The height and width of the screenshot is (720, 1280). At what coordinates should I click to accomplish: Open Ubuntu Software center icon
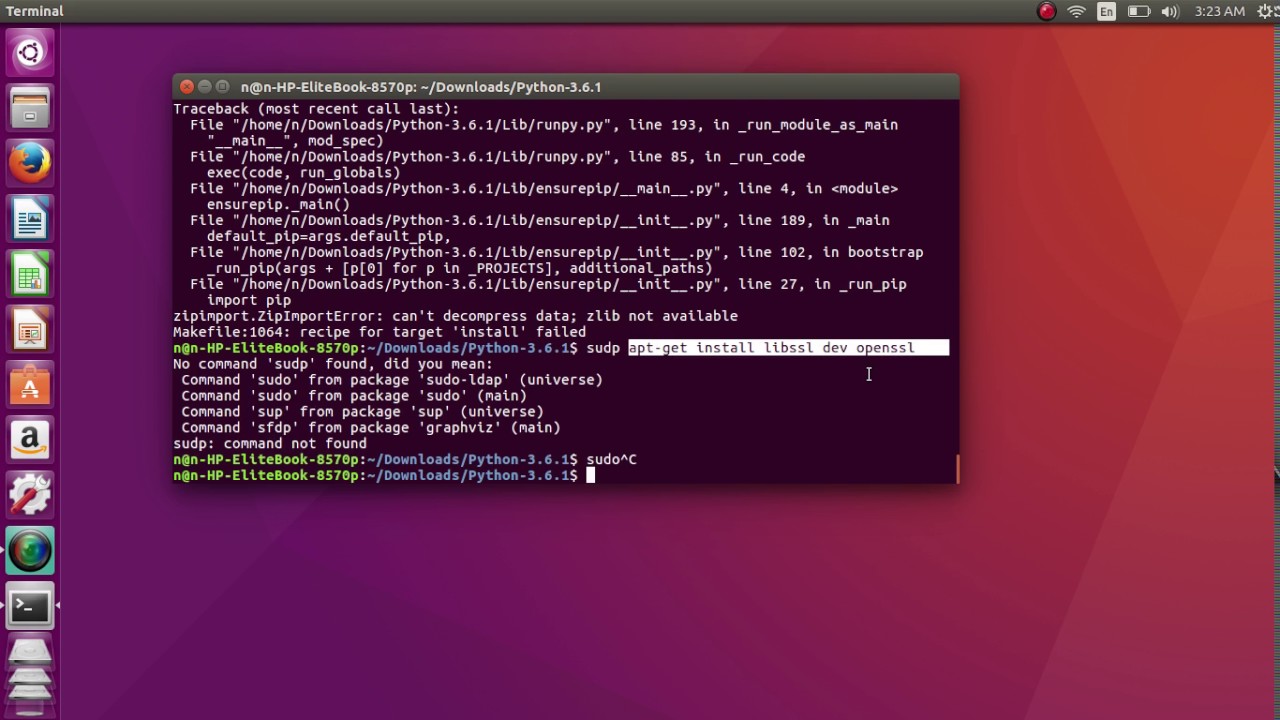tap(29, 384)
